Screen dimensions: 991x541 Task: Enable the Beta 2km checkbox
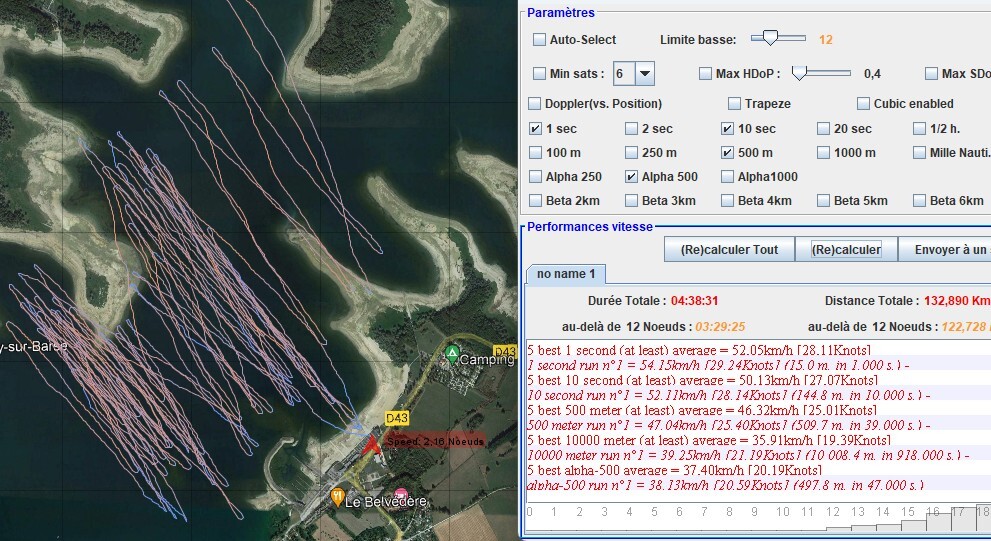pos(535,201)
